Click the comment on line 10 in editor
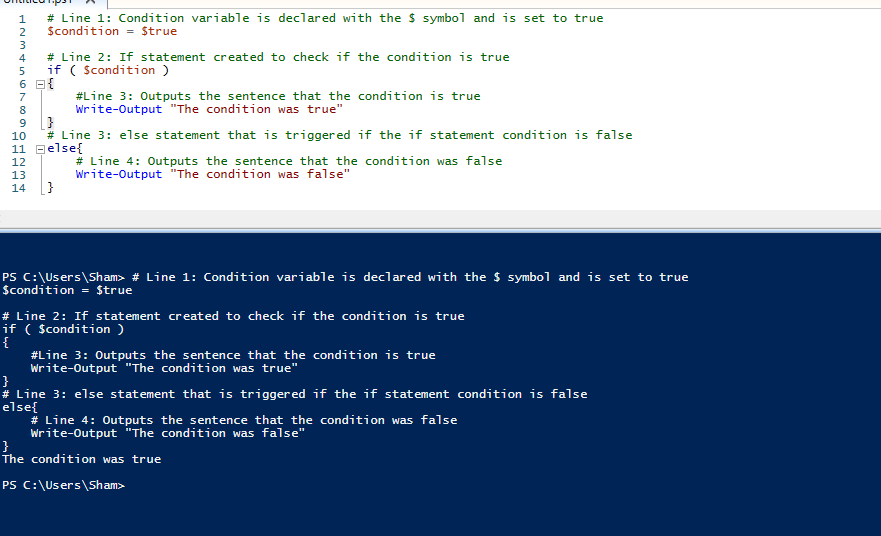881x536 pixels. pos(339,135)
